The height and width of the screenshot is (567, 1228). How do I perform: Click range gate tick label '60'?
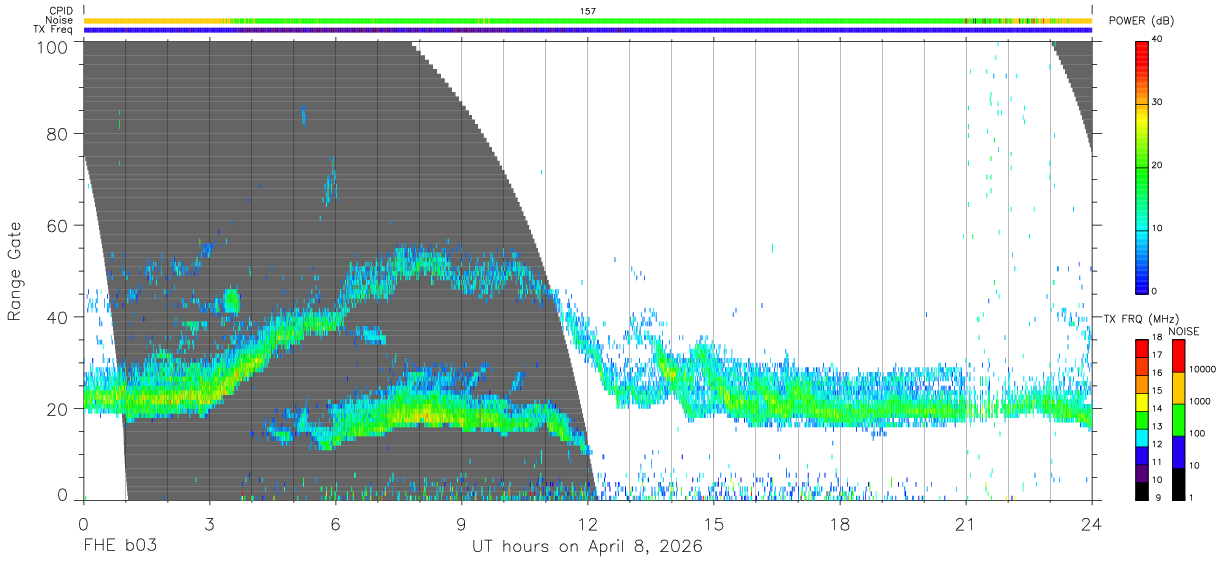pos(59,225)
